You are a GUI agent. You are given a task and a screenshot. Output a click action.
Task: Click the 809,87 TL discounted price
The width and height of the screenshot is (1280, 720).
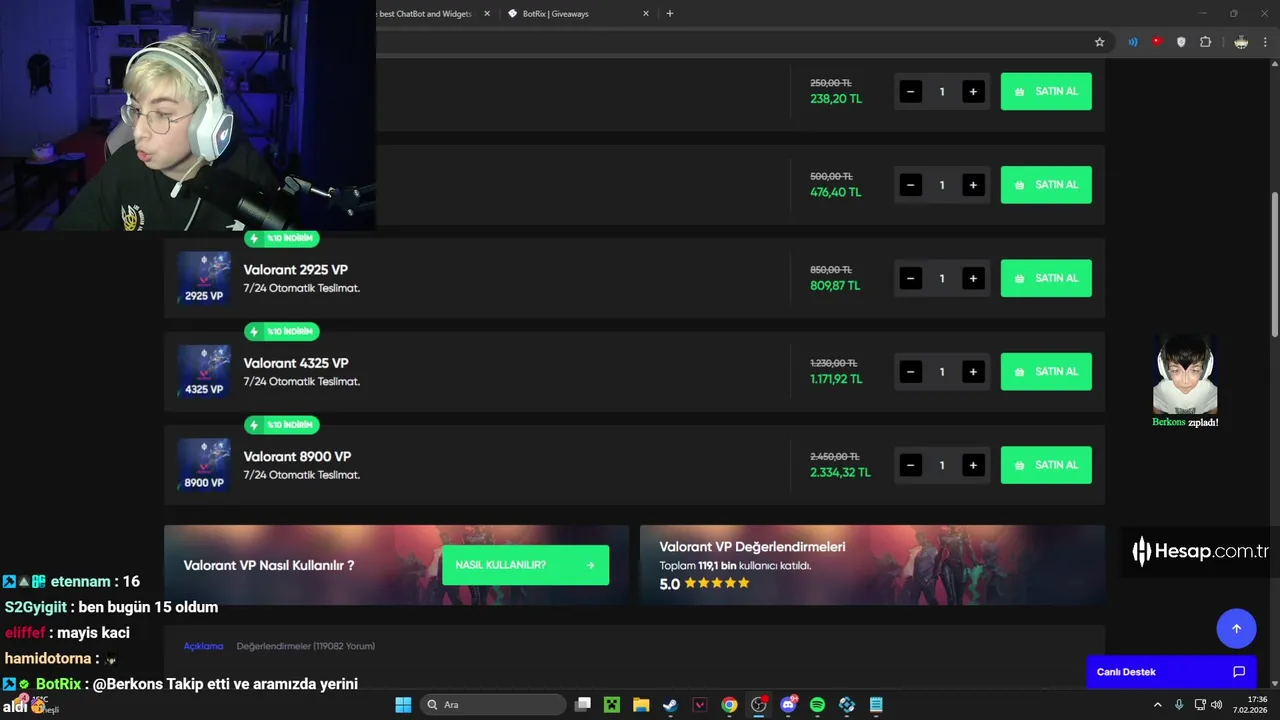(x=835, y=286)
